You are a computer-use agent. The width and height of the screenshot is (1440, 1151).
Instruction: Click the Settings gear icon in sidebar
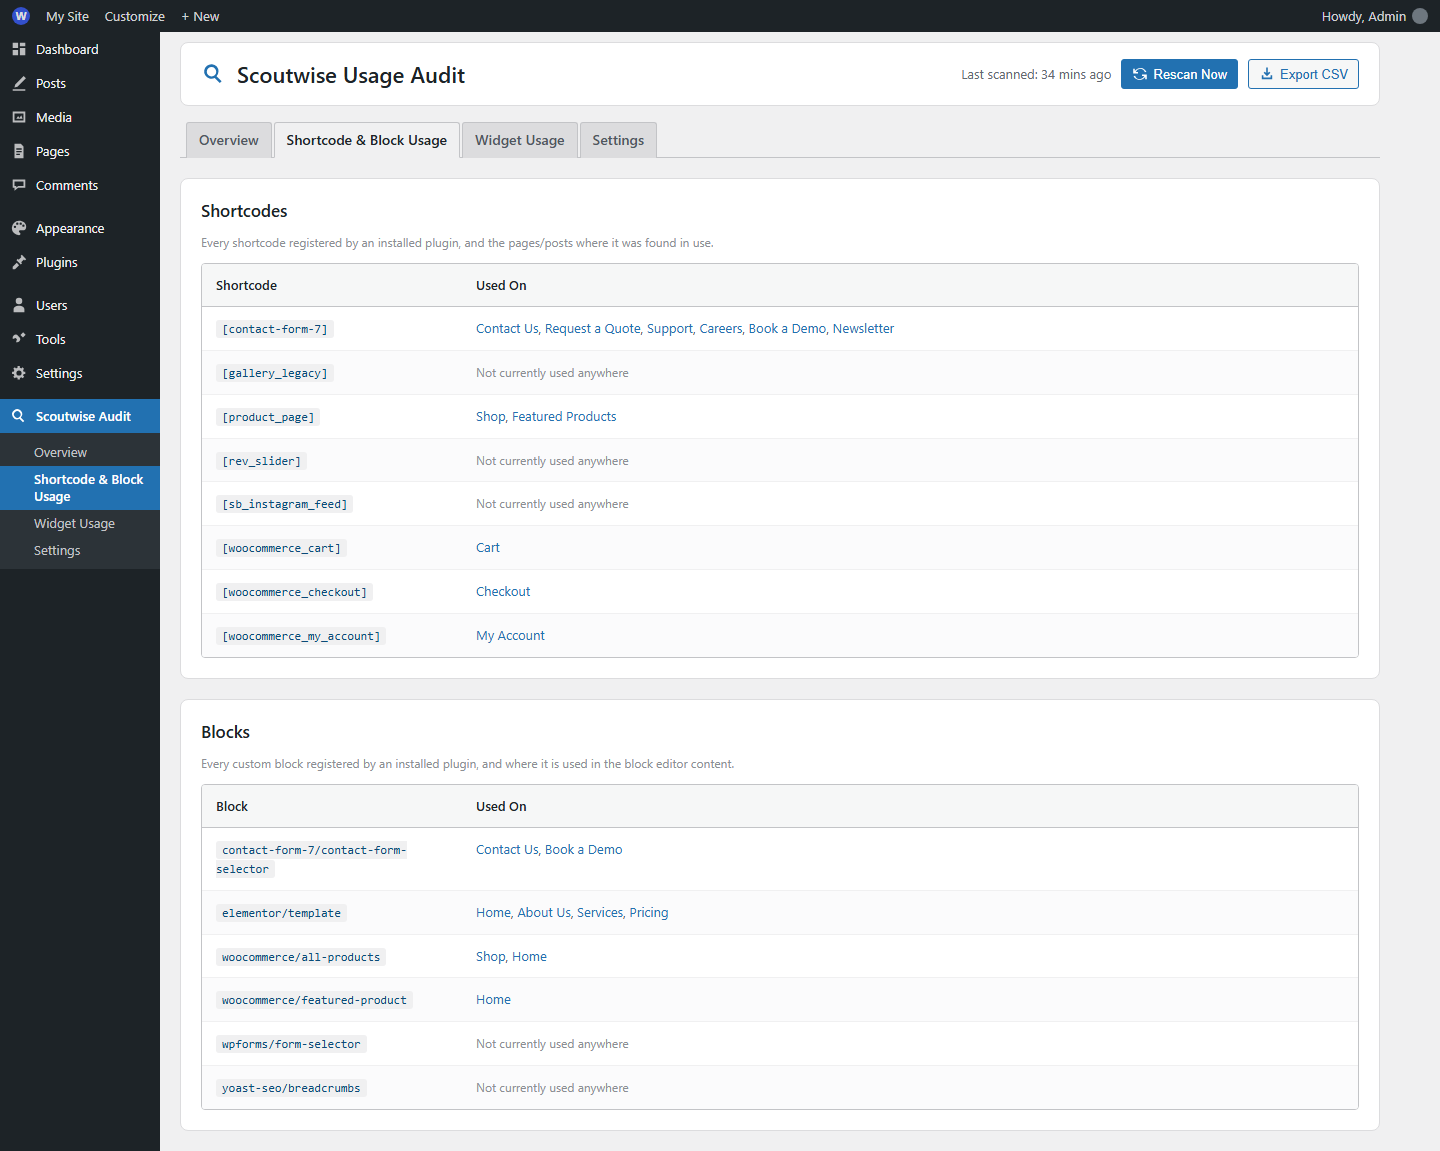(19, 373)
